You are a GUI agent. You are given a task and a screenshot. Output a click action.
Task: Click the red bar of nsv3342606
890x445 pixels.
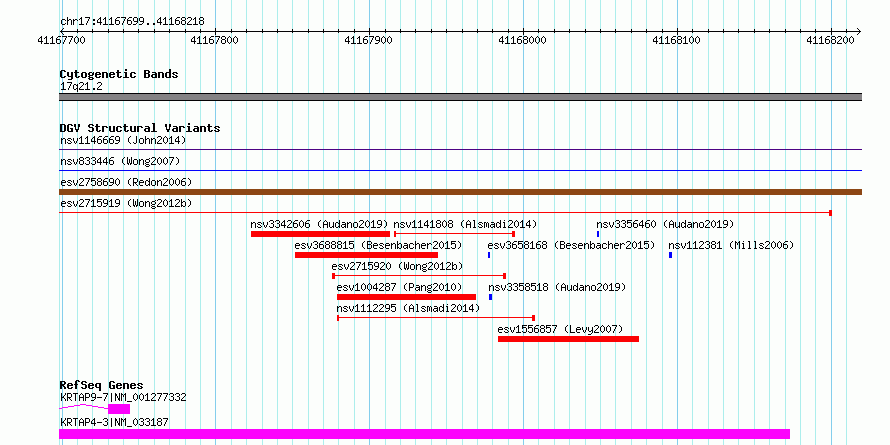(x=321, y=234)
